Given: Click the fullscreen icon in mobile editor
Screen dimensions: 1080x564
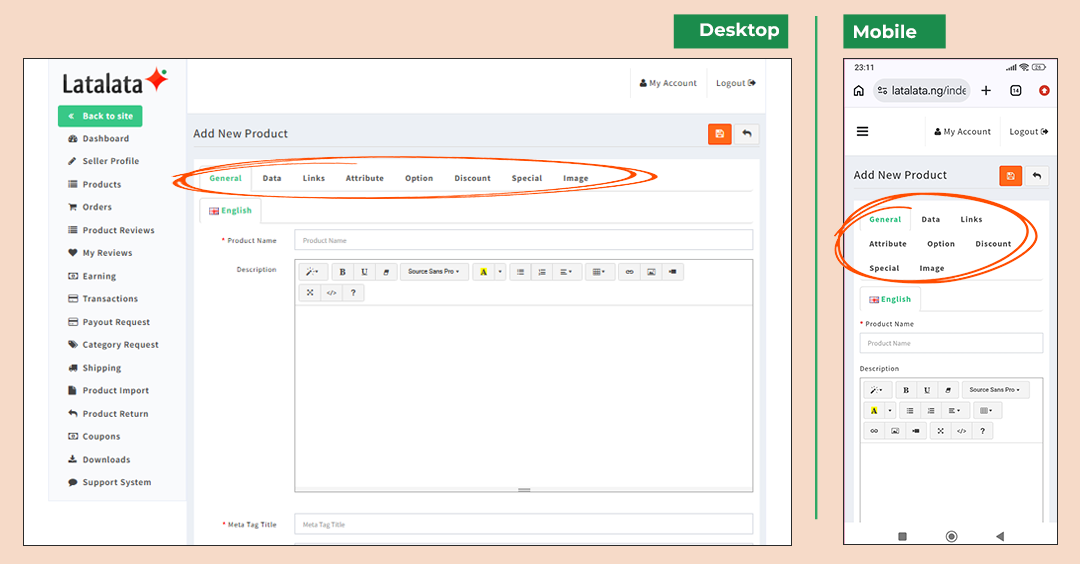Looking at the screenshot, I should 940,431.
